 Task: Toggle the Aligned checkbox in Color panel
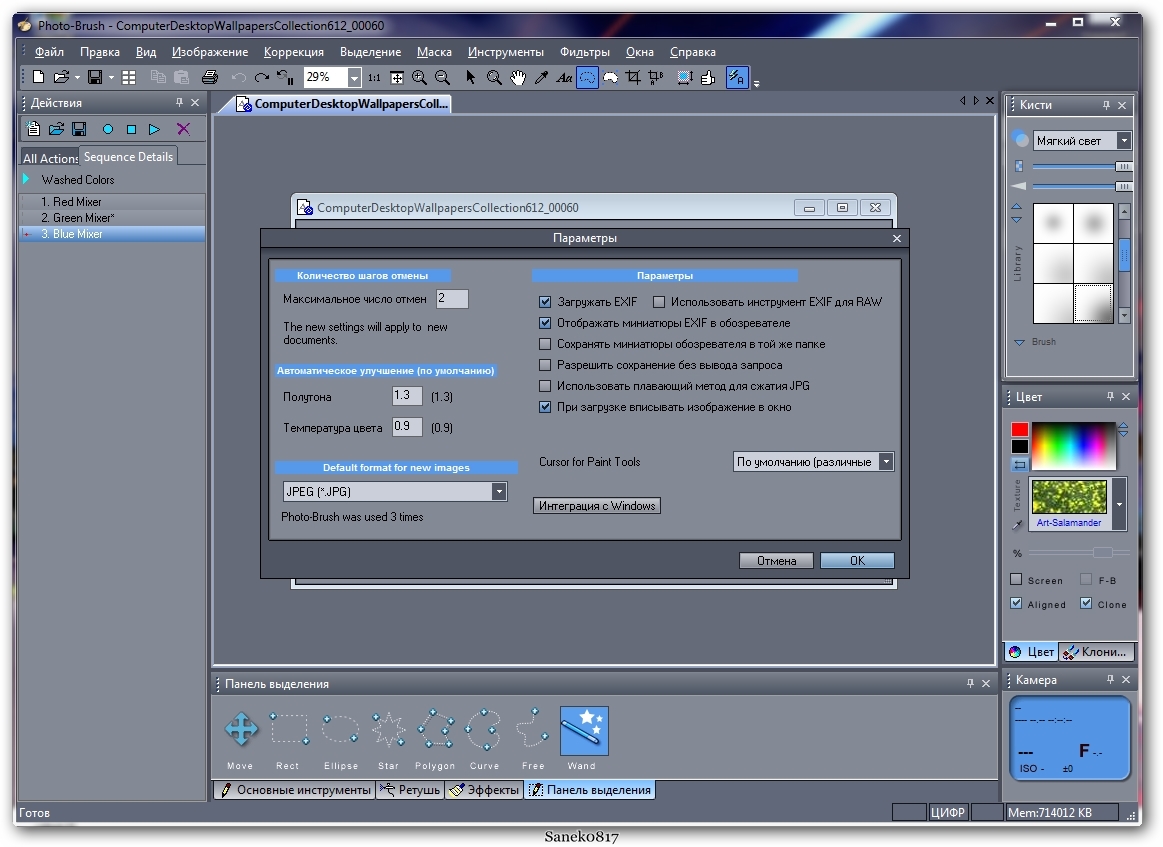point(1016,604)
